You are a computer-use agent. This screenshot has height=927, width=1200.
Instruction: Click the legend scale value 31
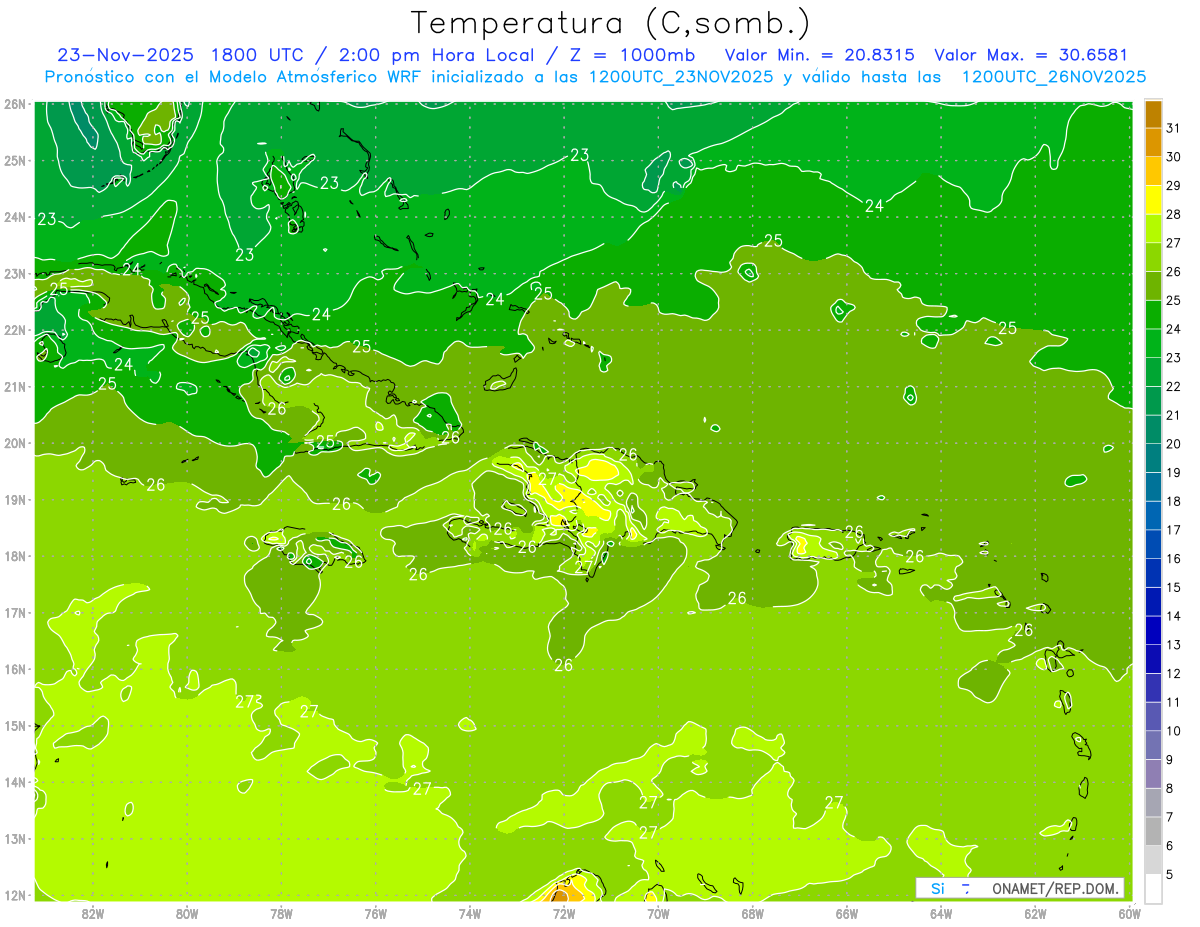tap(1173, 129)
